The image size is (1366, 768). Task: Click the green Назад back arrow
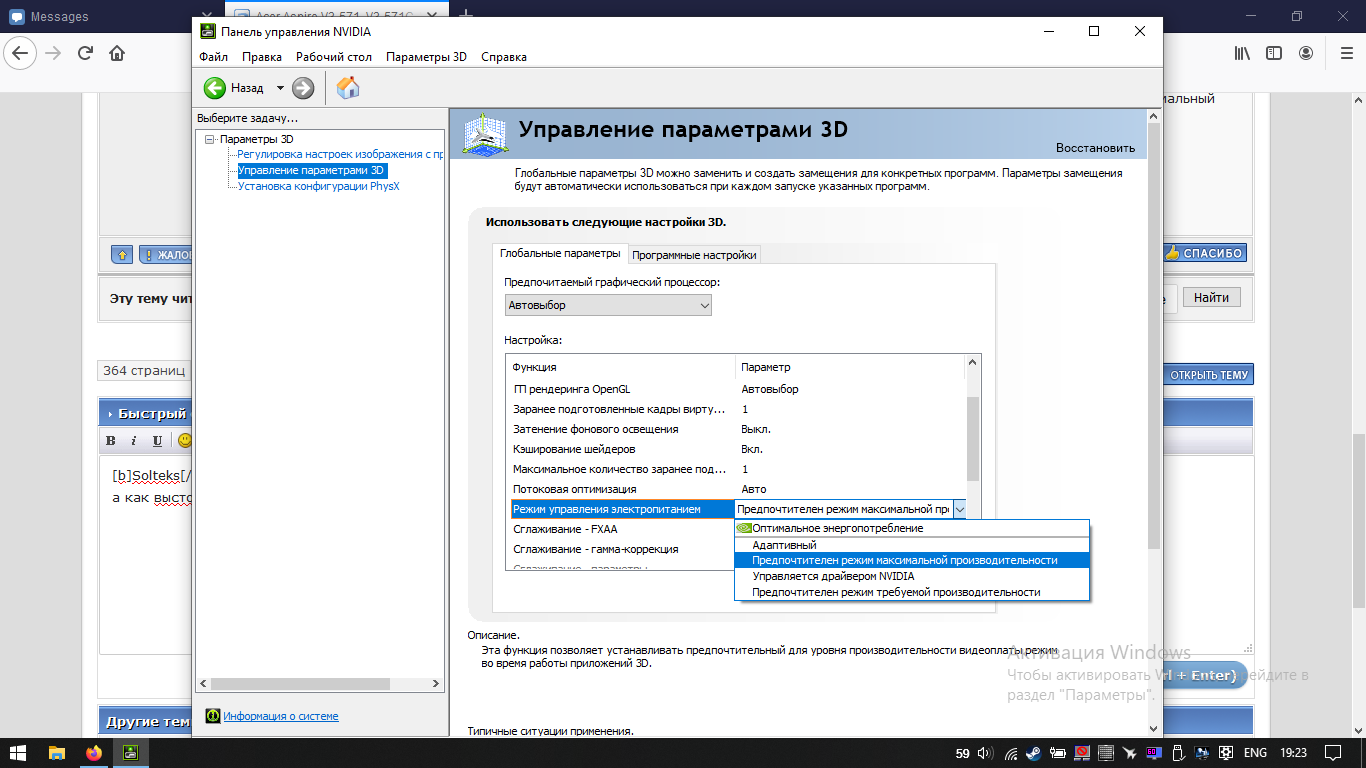tap(215, 88)
